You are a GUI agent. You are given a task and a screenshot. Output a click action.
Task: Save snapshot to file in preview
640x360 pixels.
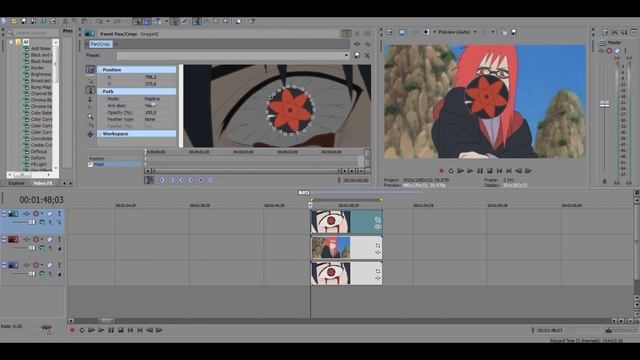point(513,32)
